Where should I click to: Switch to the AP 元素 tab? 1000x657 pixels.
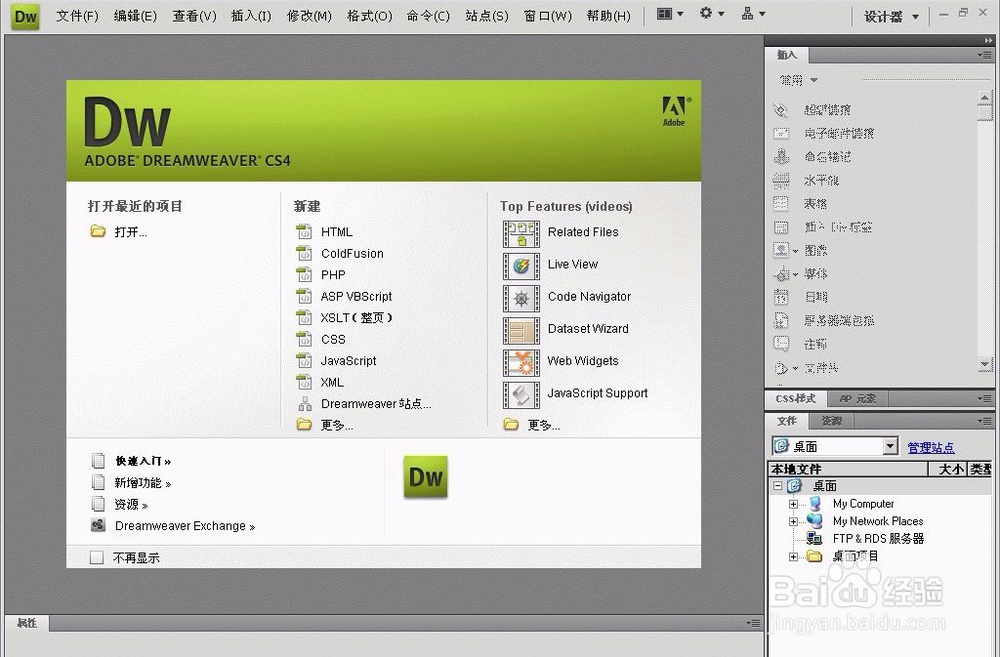[x=858, y=399]
